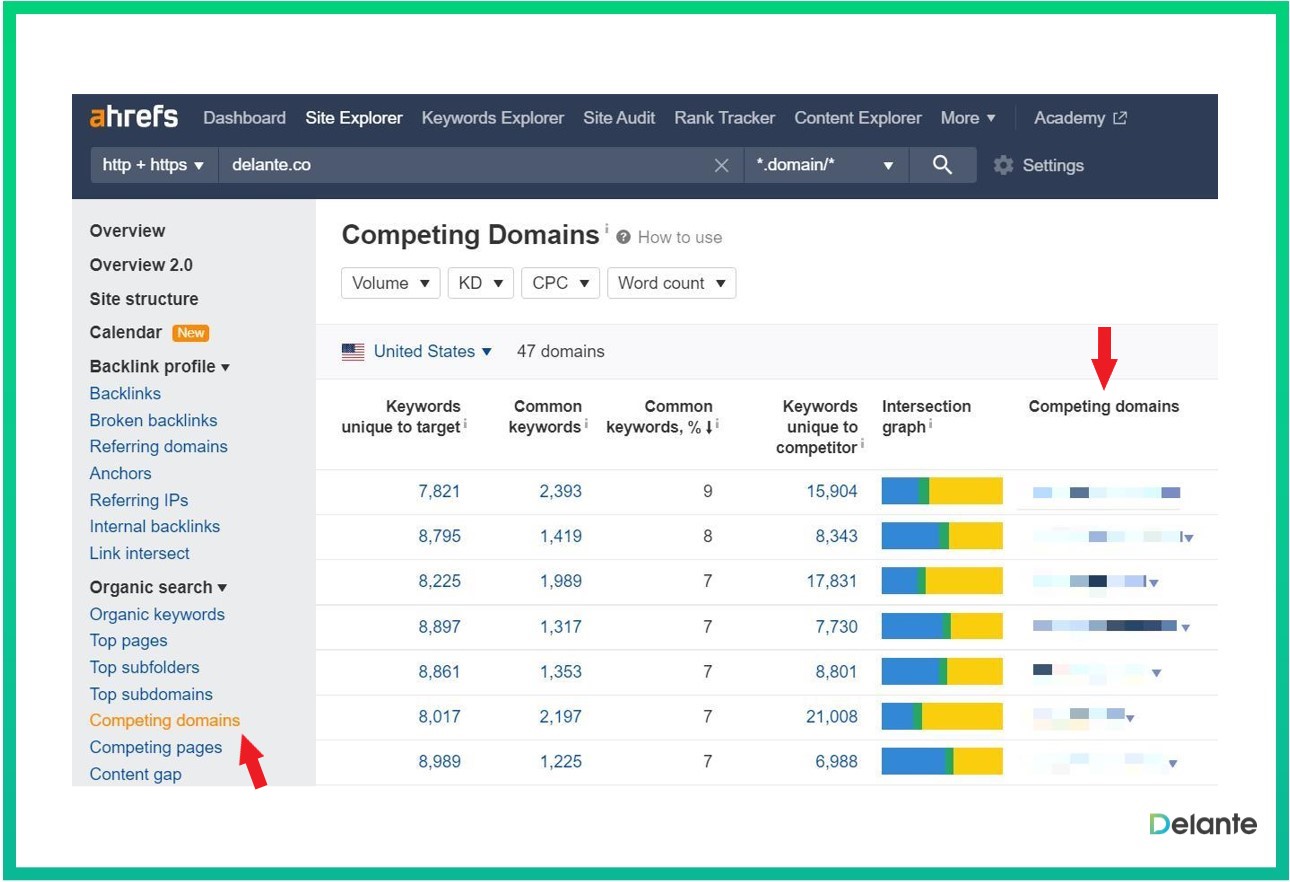Collapse the Organic search section
This screenshot has height=882, width=1290.
[x=158, y=588]
